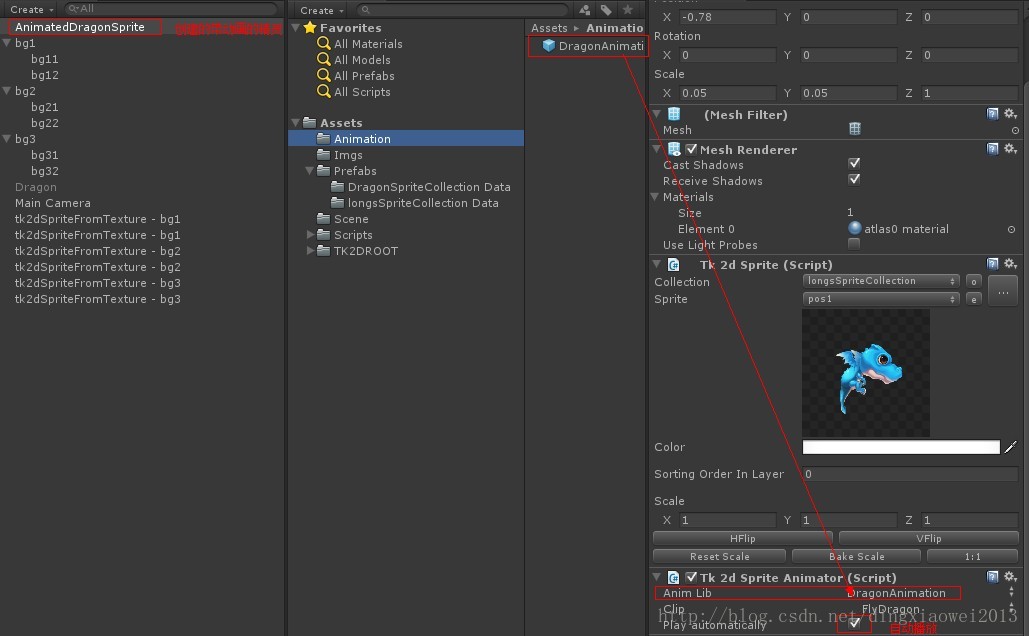
Task: Pick color with the eyedropper tool
Action: click(1011, 447)
